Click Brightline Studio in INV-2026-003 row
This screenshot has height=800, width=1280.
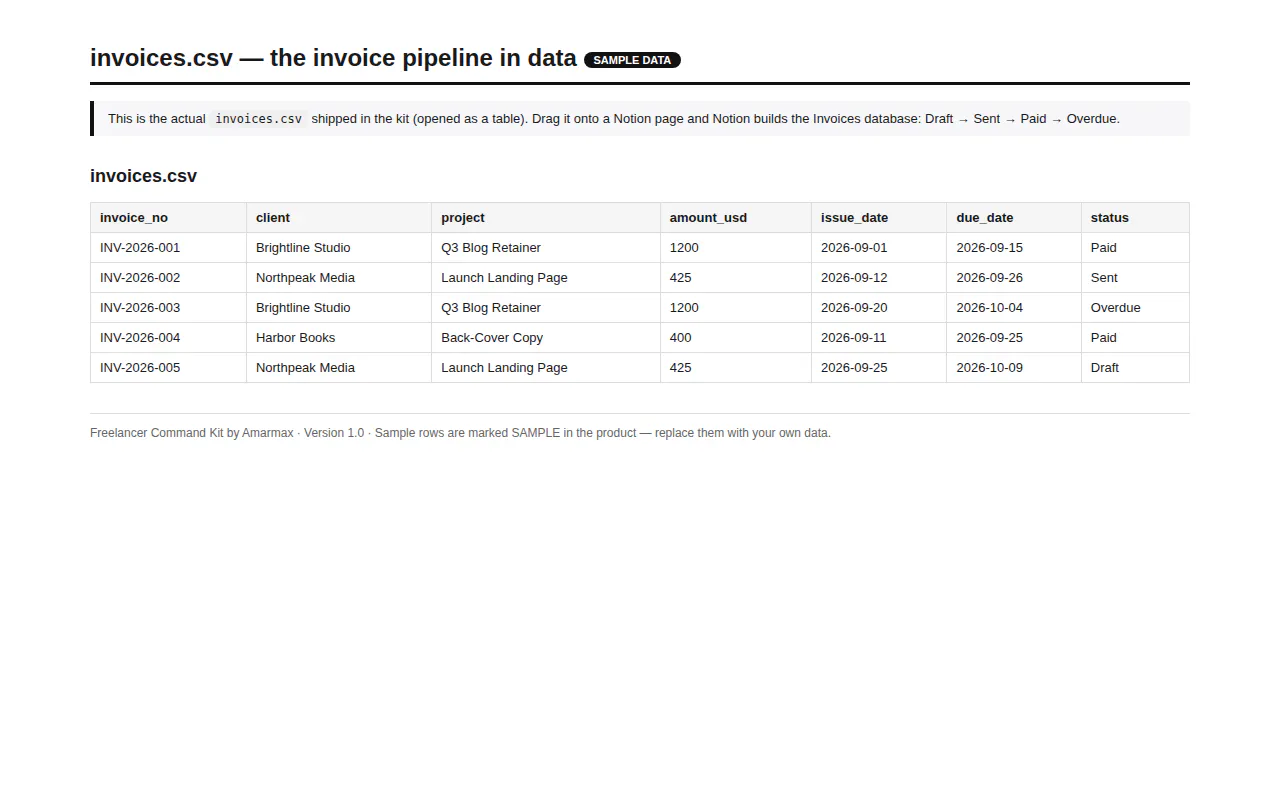[339, 307]
